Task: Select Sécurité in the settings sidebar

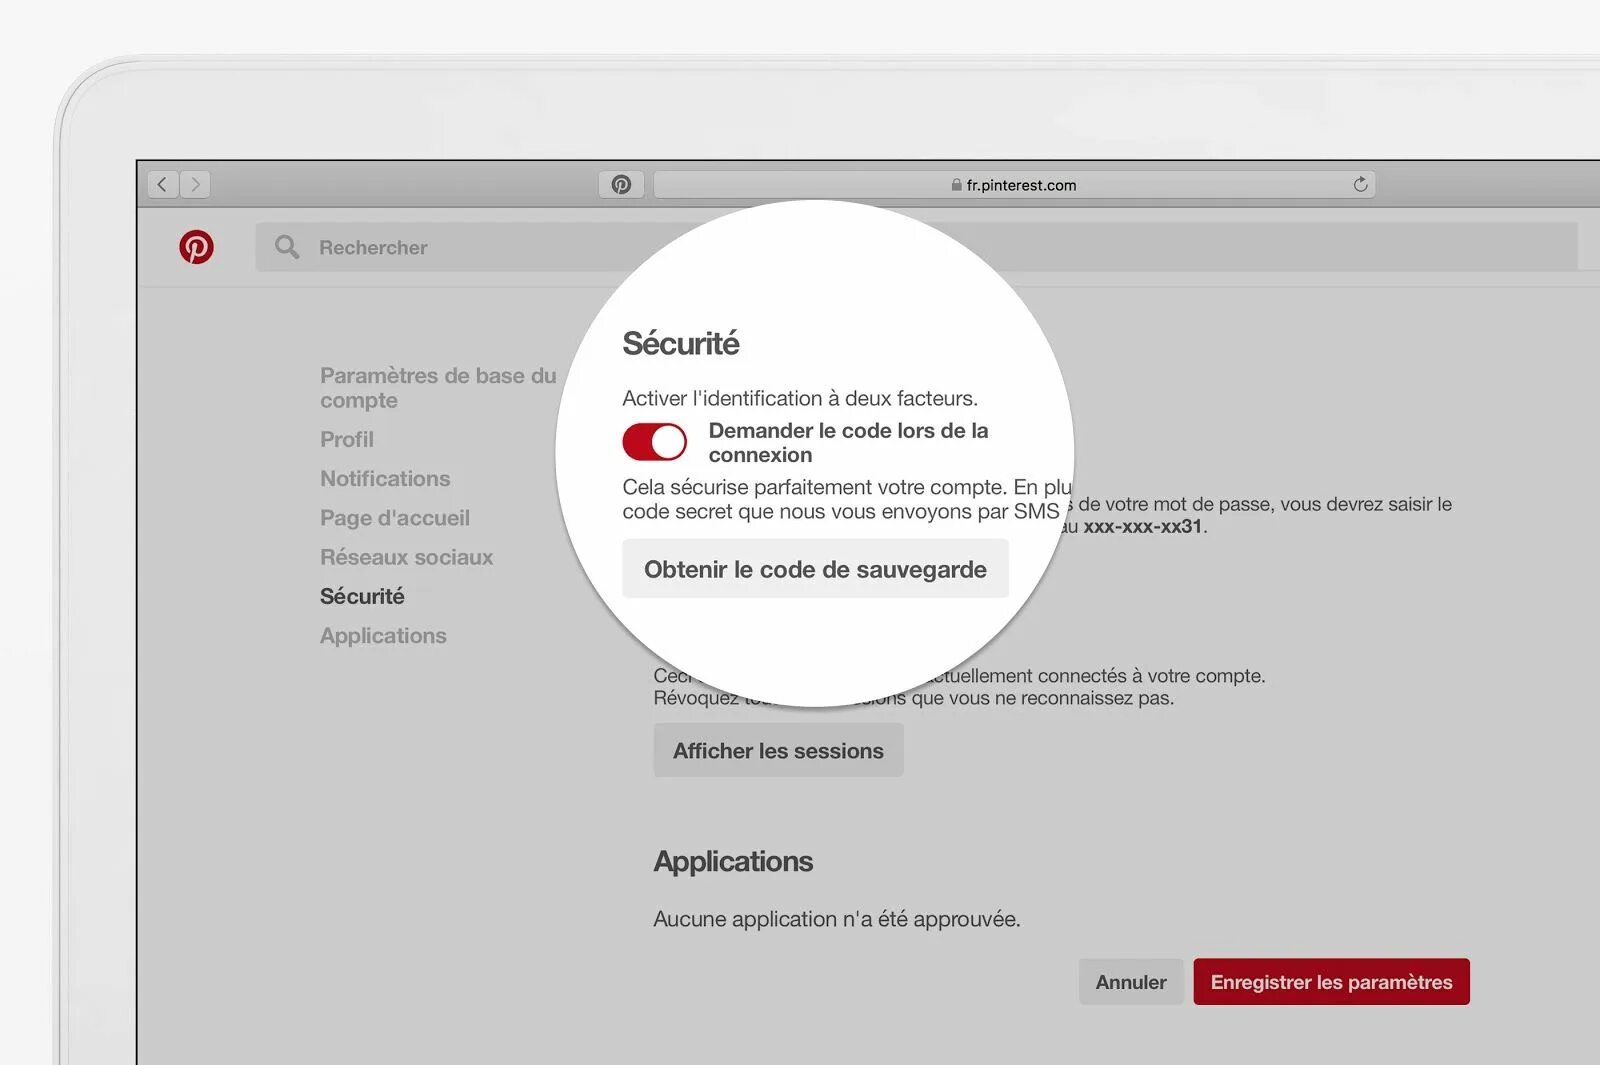Action: point(362,596)
